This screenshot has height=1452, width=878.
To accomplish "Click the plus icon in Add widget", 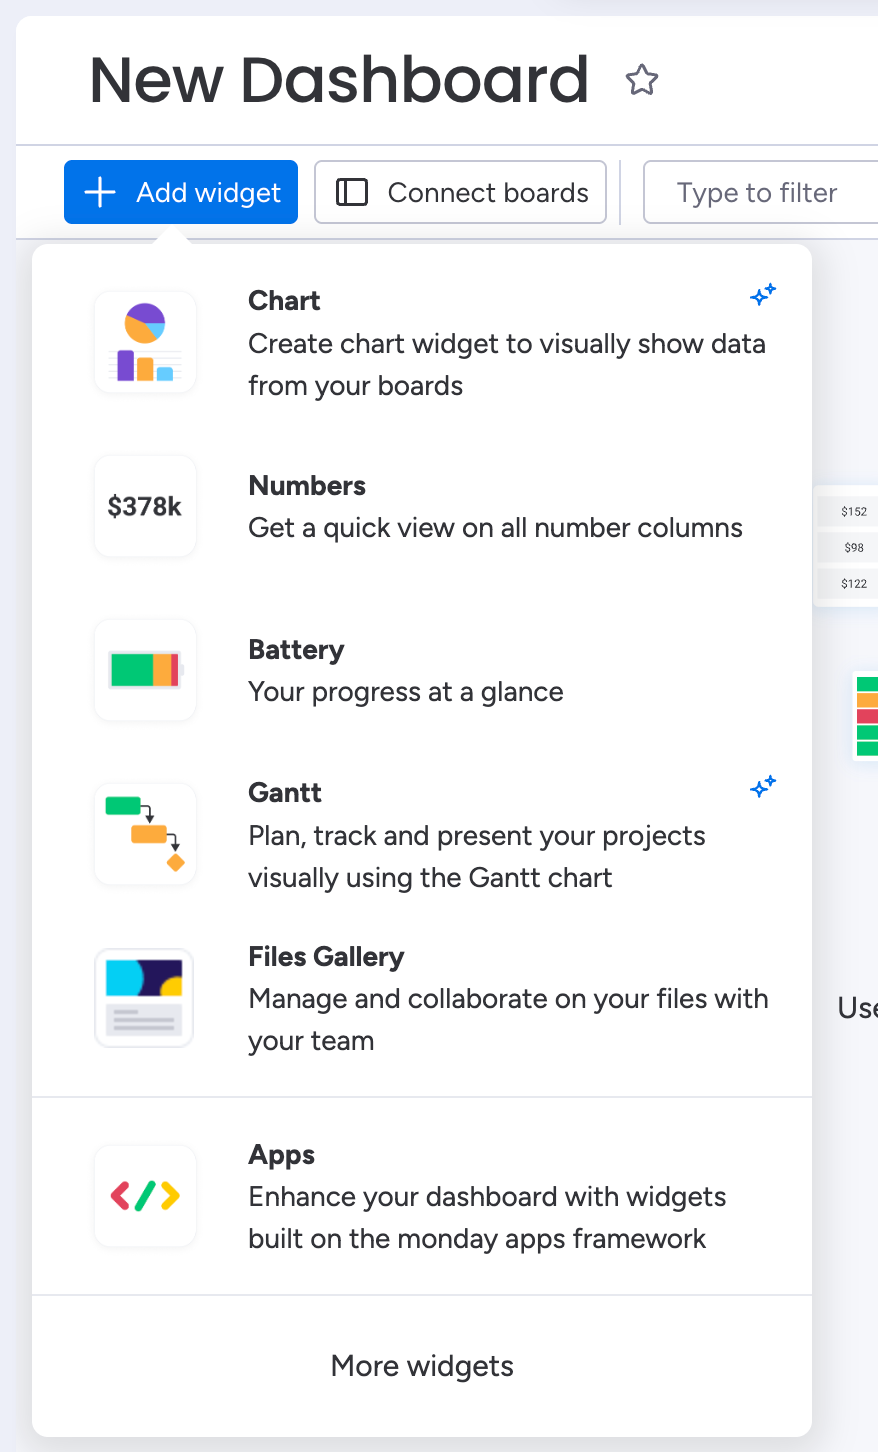I will (100, 192).
